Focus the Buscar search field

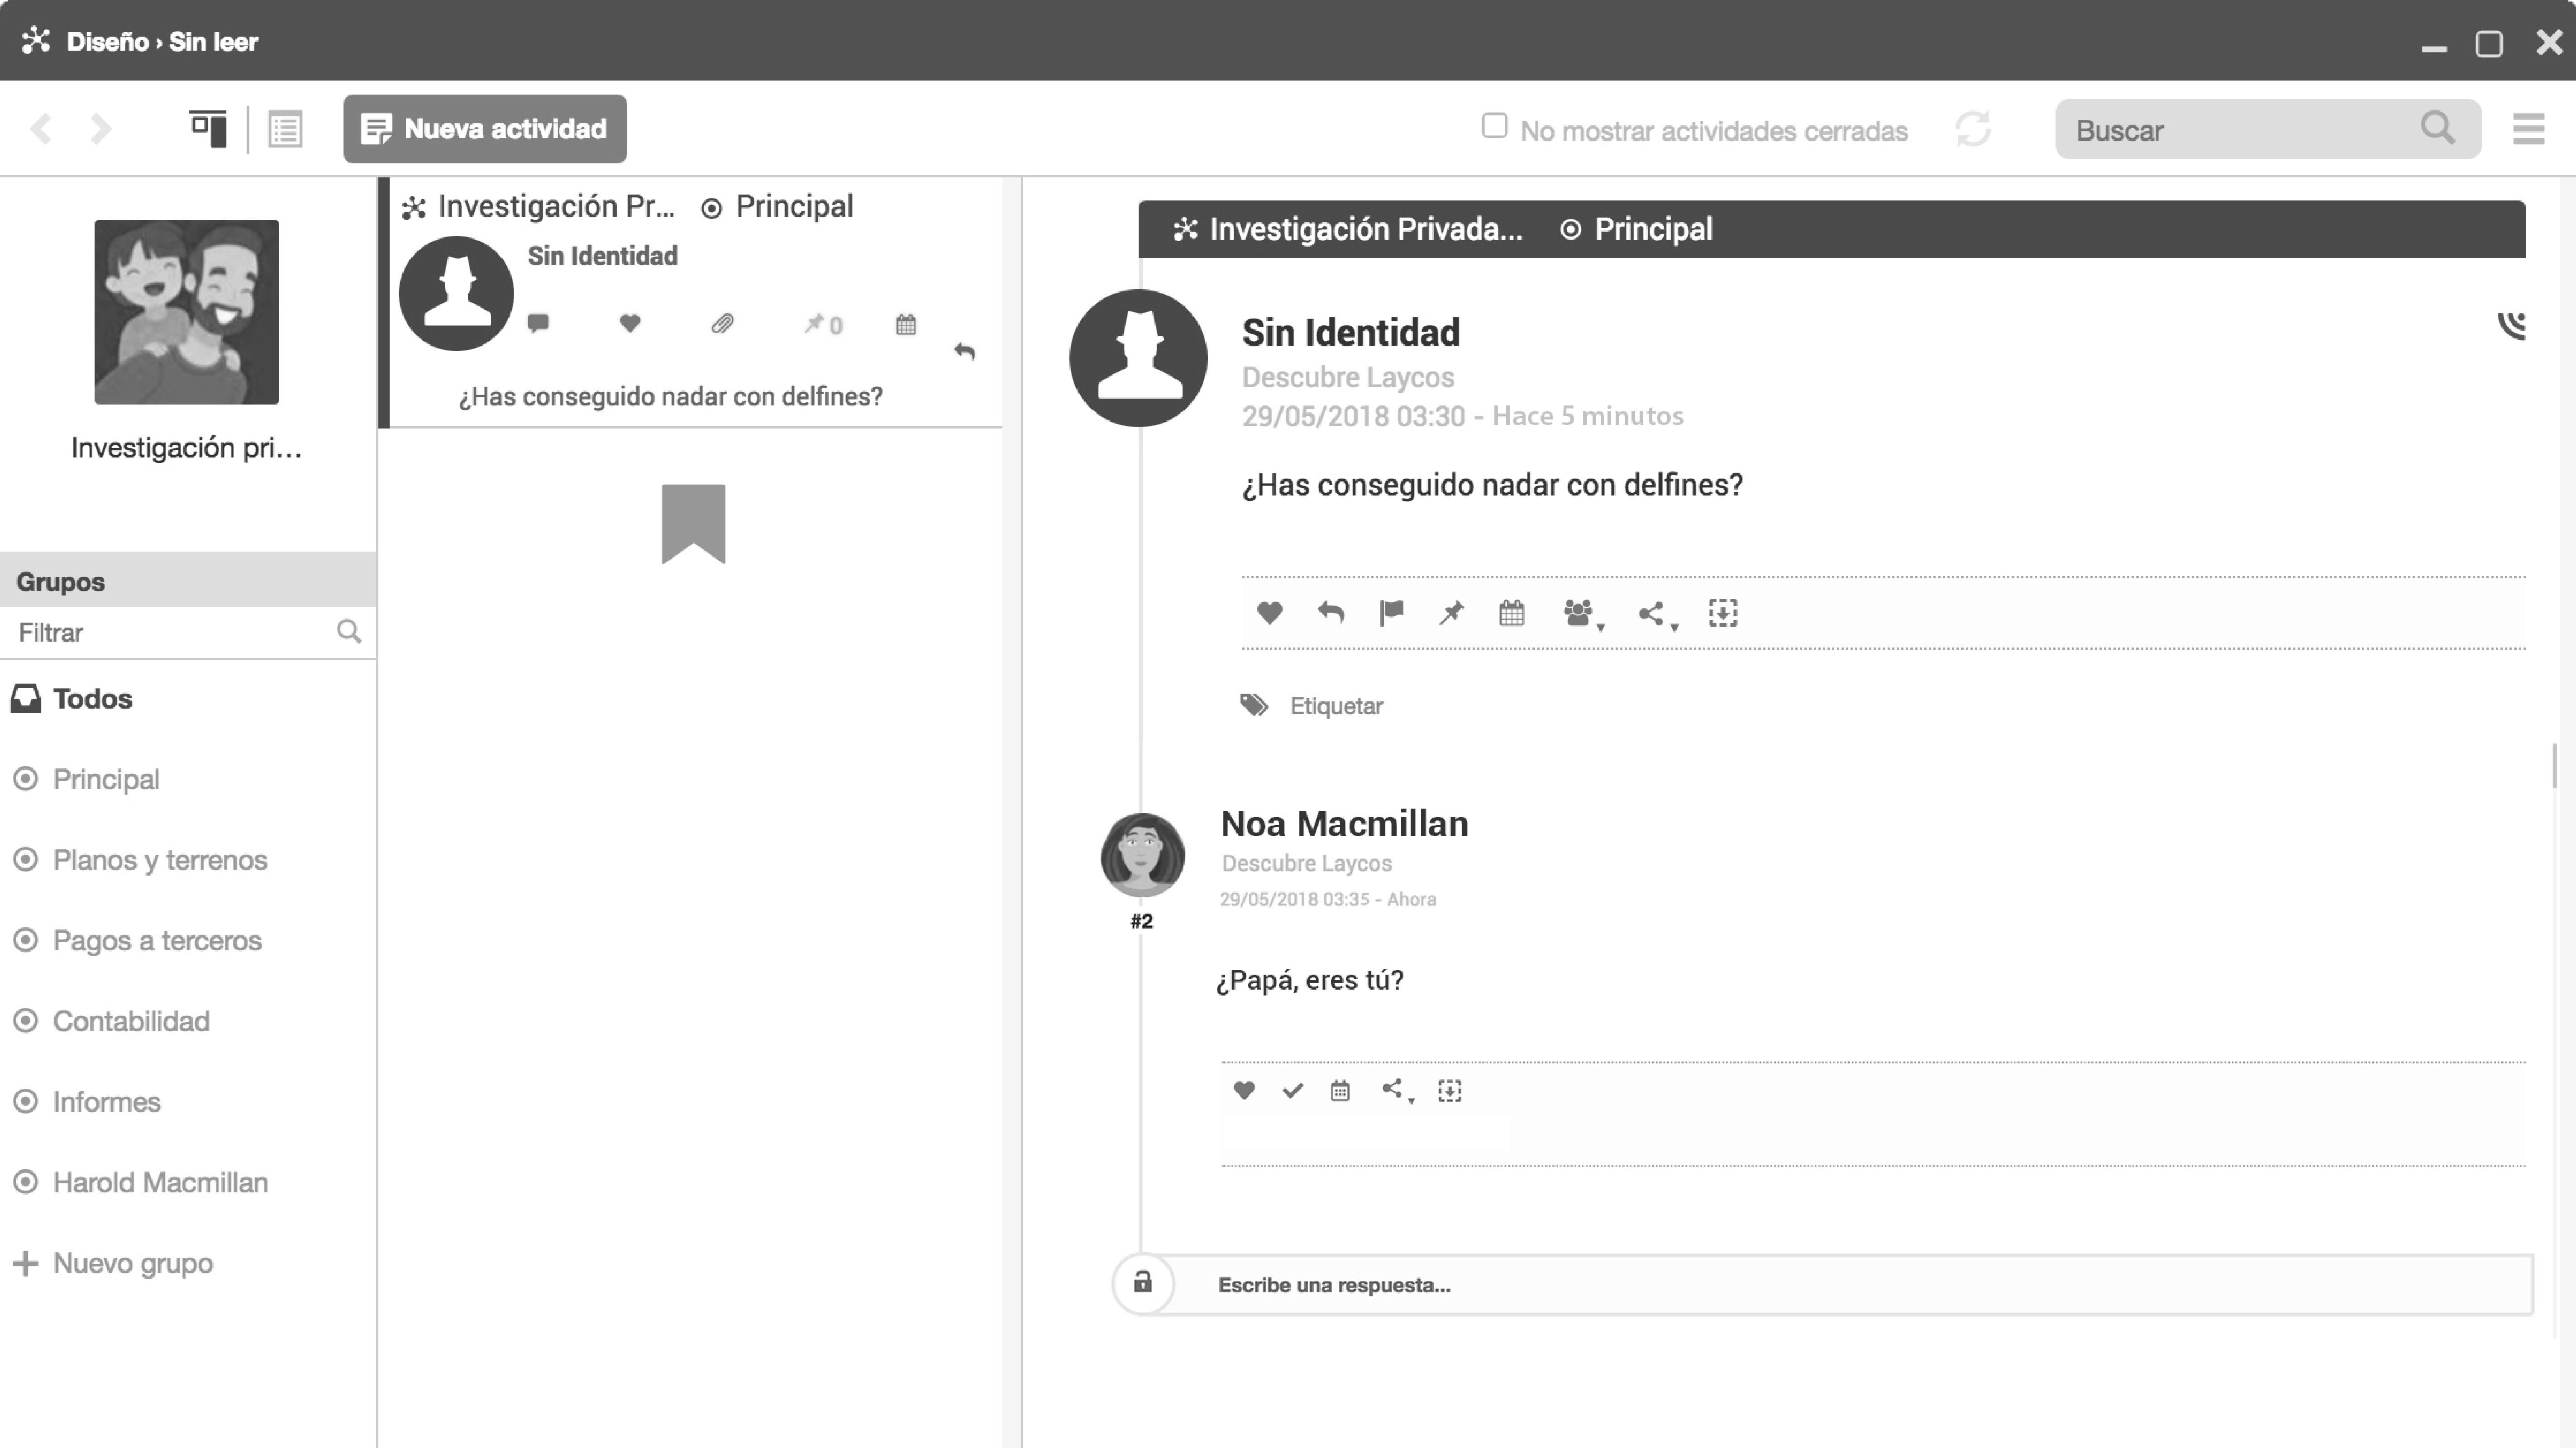tap(2268, 129)
